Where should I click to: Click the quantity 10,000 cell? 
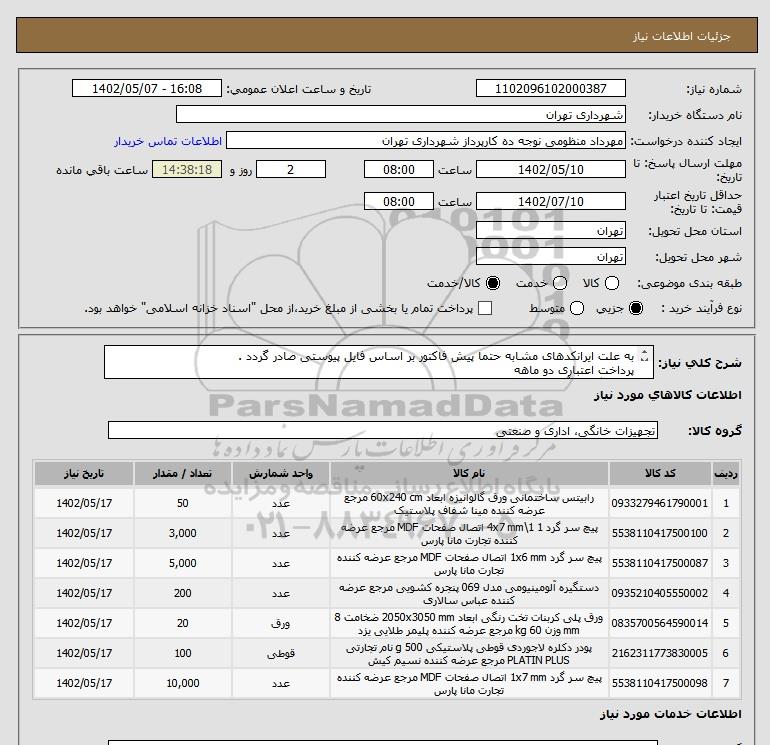click(183, 683)
